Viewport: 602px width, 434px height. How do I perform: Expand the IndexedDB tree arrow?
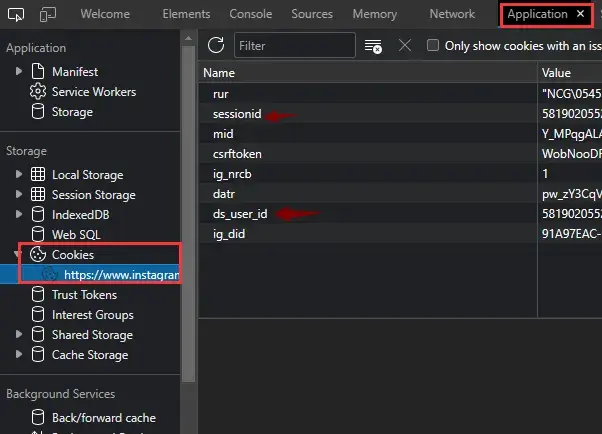coord(18,214)
